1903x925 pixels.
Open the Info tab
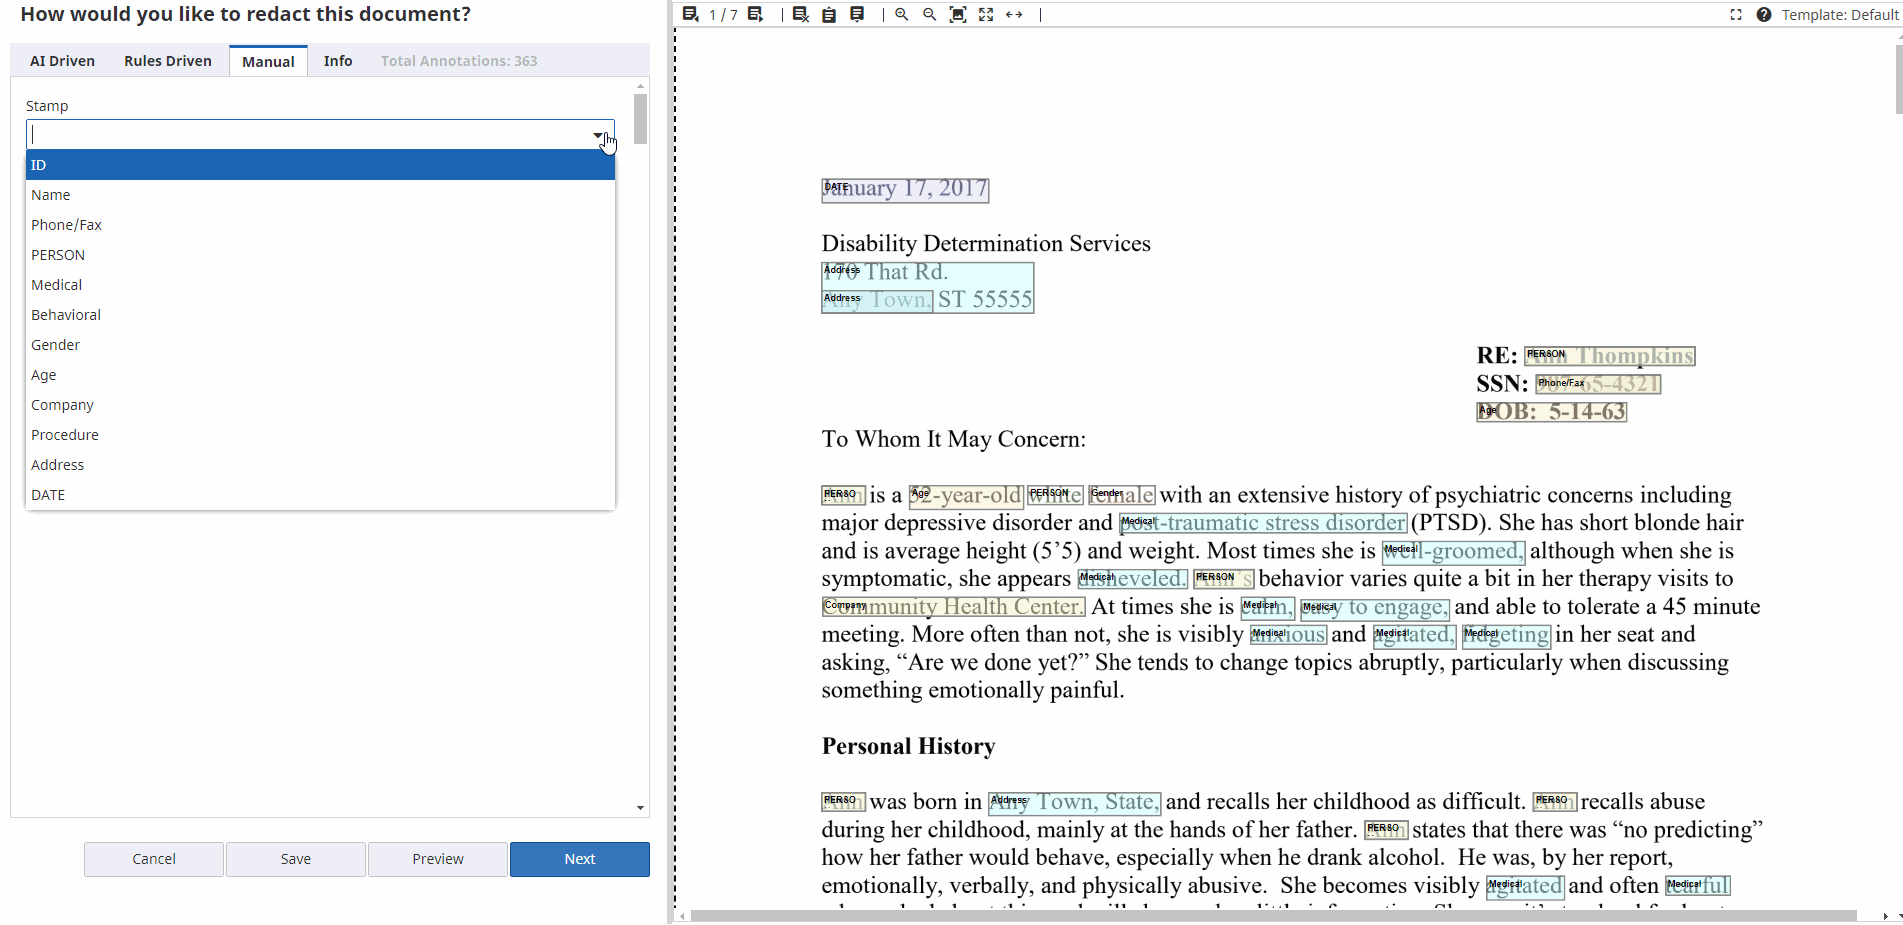coord(338,61)
